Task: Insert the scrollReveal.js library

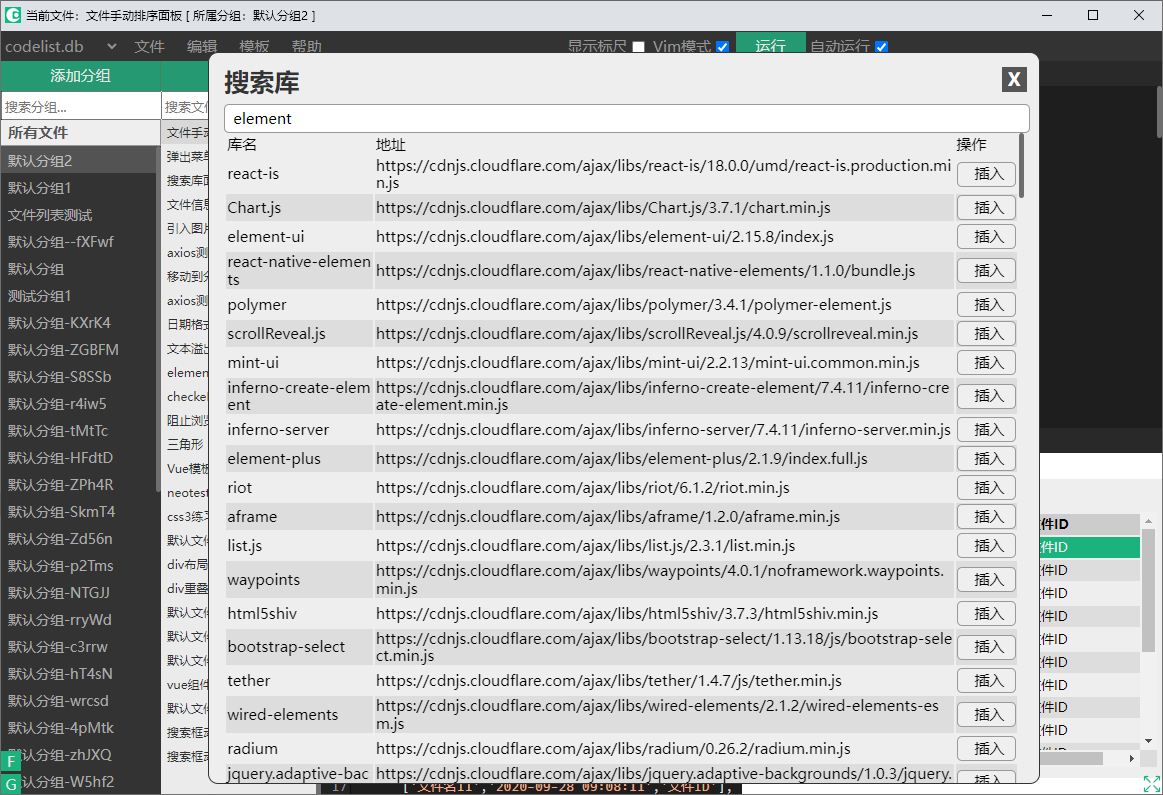Action: (x=986, y=334)
